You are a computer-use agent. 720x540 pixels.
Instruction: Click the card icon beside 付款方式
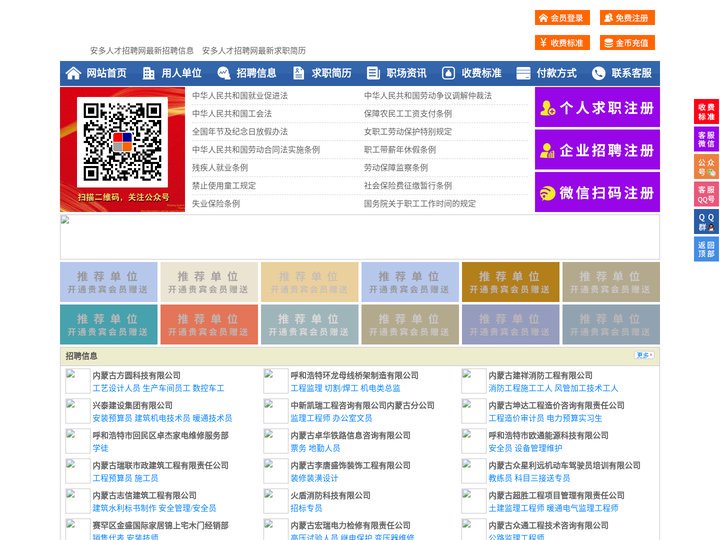tap(523, 73)
